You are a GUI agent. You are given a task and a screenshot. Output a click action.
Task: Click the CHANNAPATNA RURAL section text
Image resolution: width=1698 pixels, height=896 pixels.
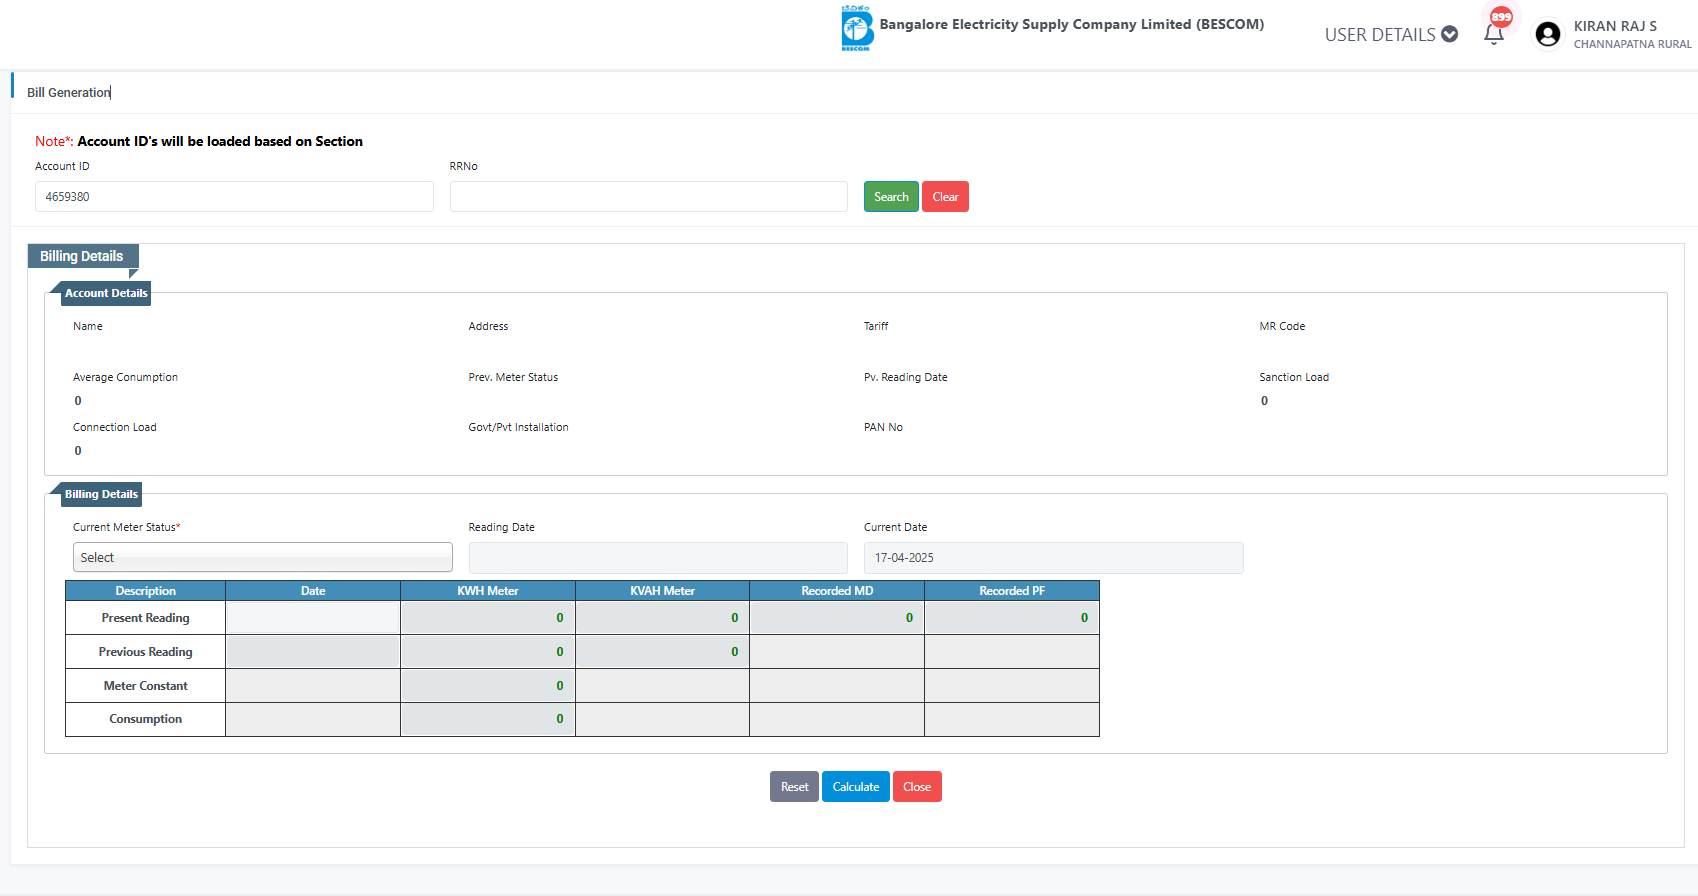(x=1632, y=44)
